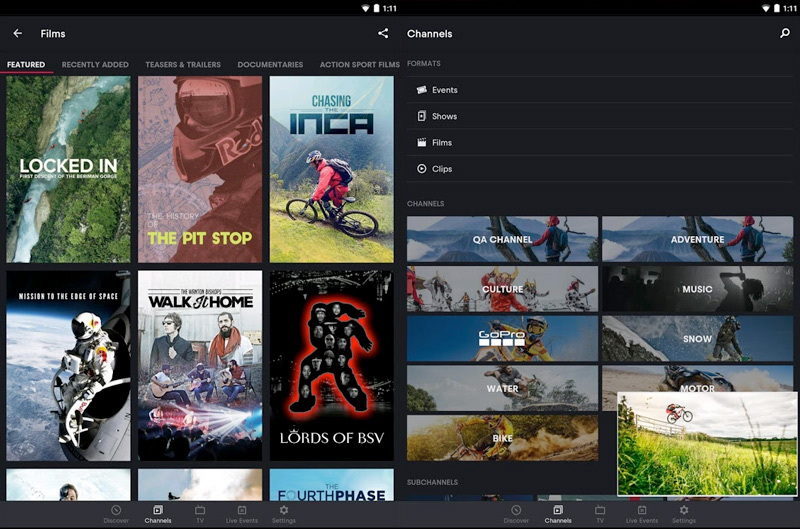Switch to the Recently Added tab

[95, 65]
